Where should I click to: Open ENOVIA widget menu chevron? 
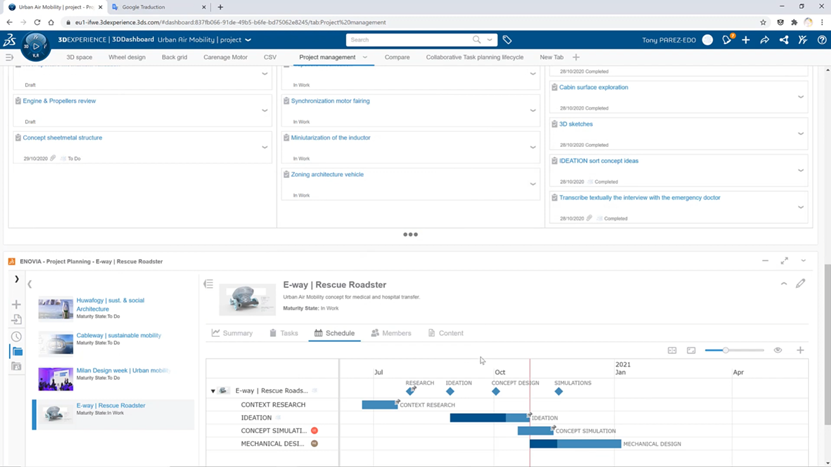coord(803,261)
